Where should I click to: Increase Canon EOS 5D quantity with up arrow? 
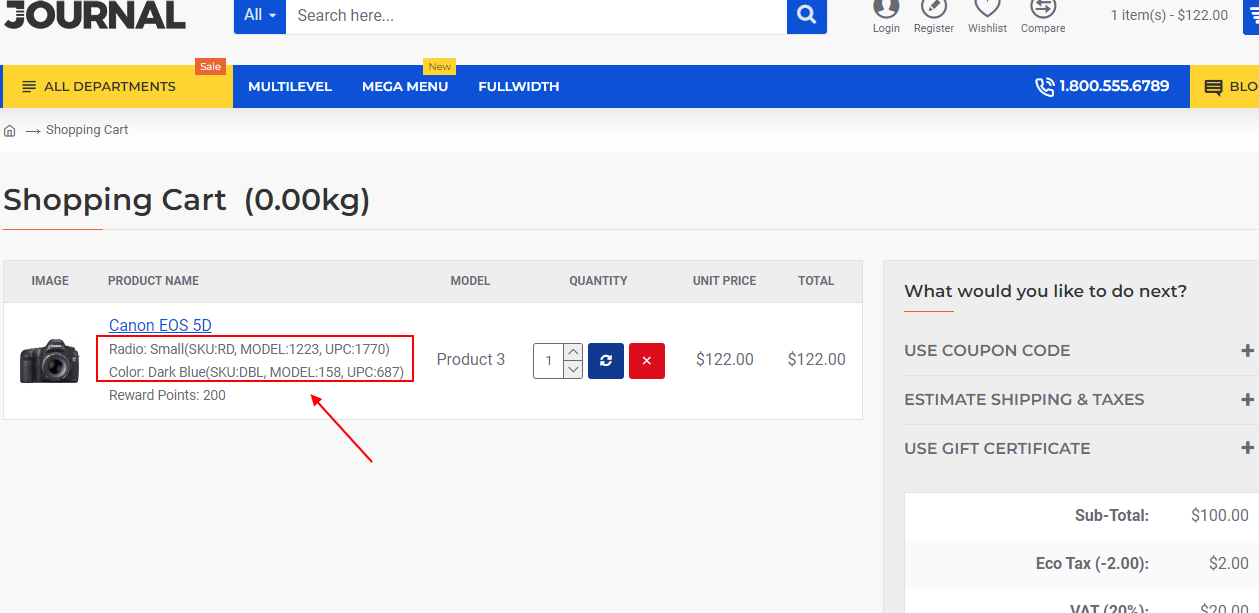tap(573, 352)
